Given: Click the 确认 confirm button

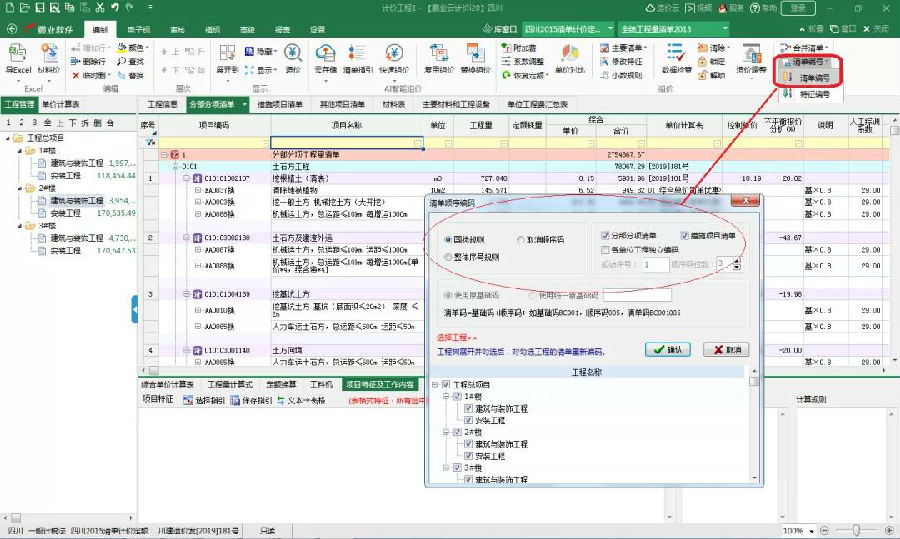Looking at the screenshot, I should pos(667,350).
